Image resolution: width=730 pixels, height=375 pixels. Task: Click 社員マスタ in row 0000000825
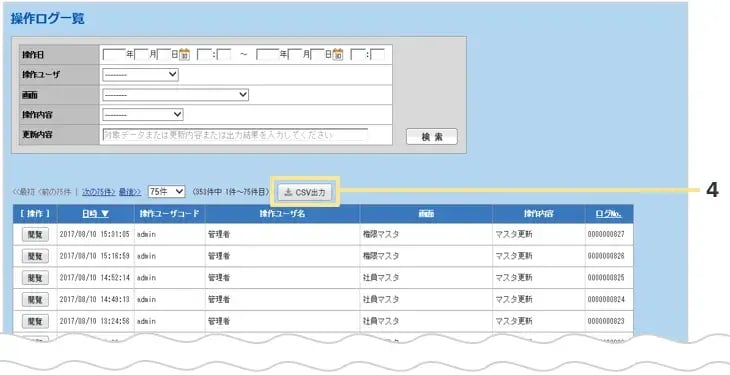tap(381, 278)
